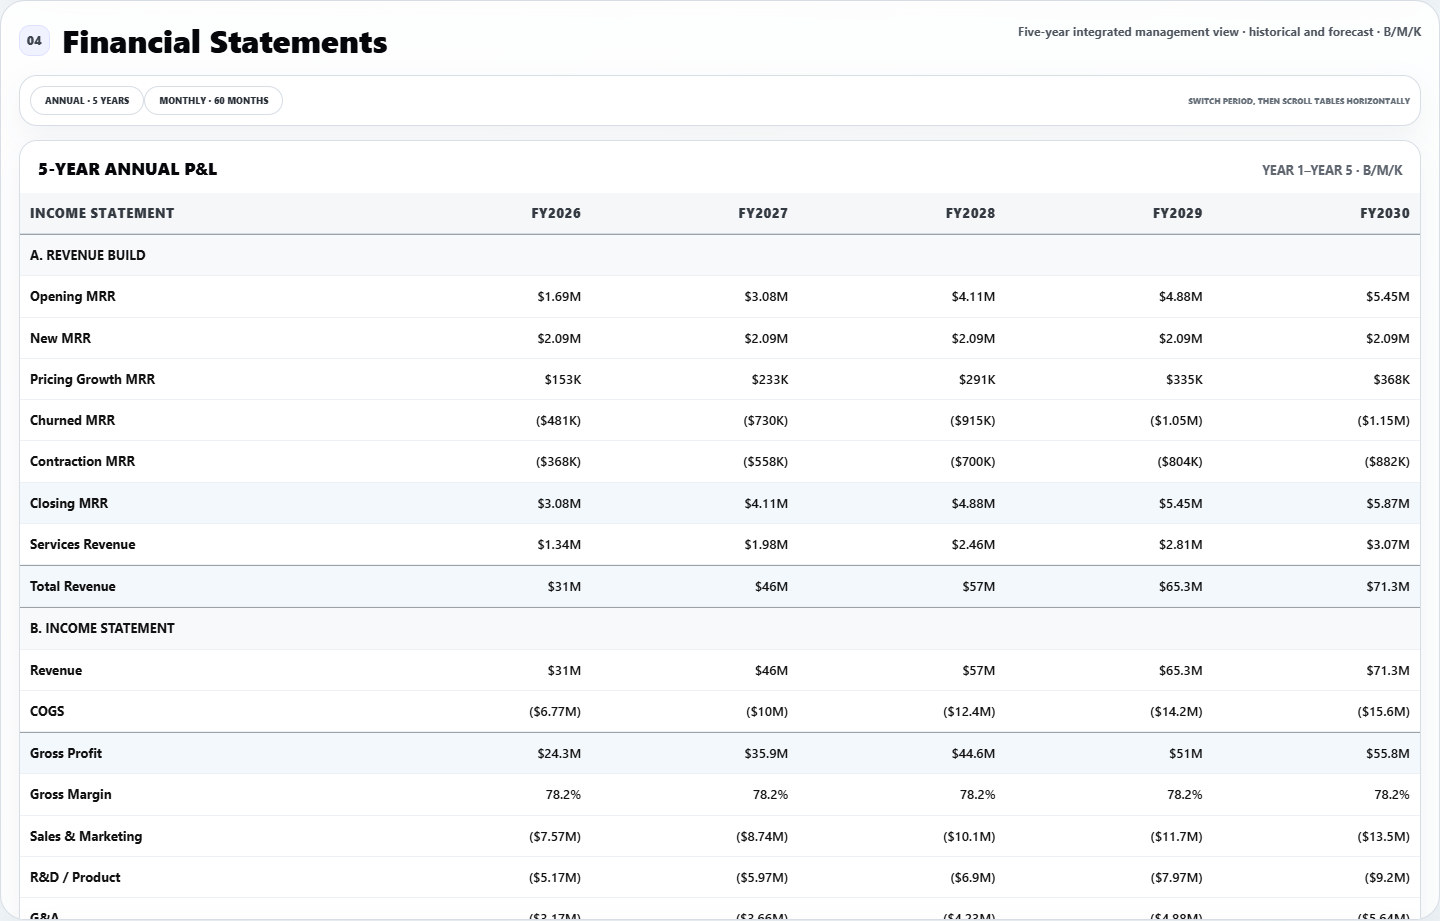Click the Pricing Growth MRR row label

(92, 379)
